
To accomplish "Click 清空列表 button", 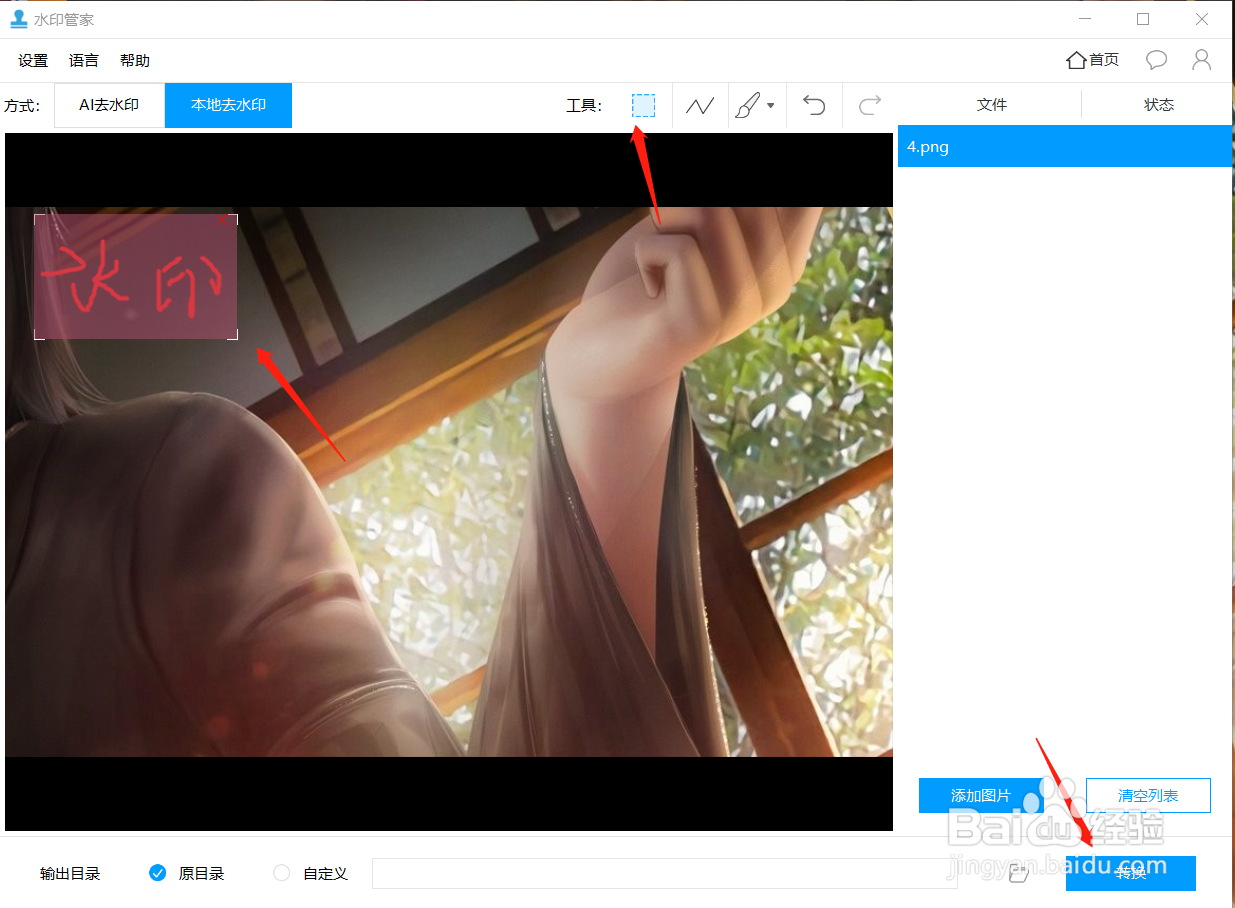I will pos(1148,796).
